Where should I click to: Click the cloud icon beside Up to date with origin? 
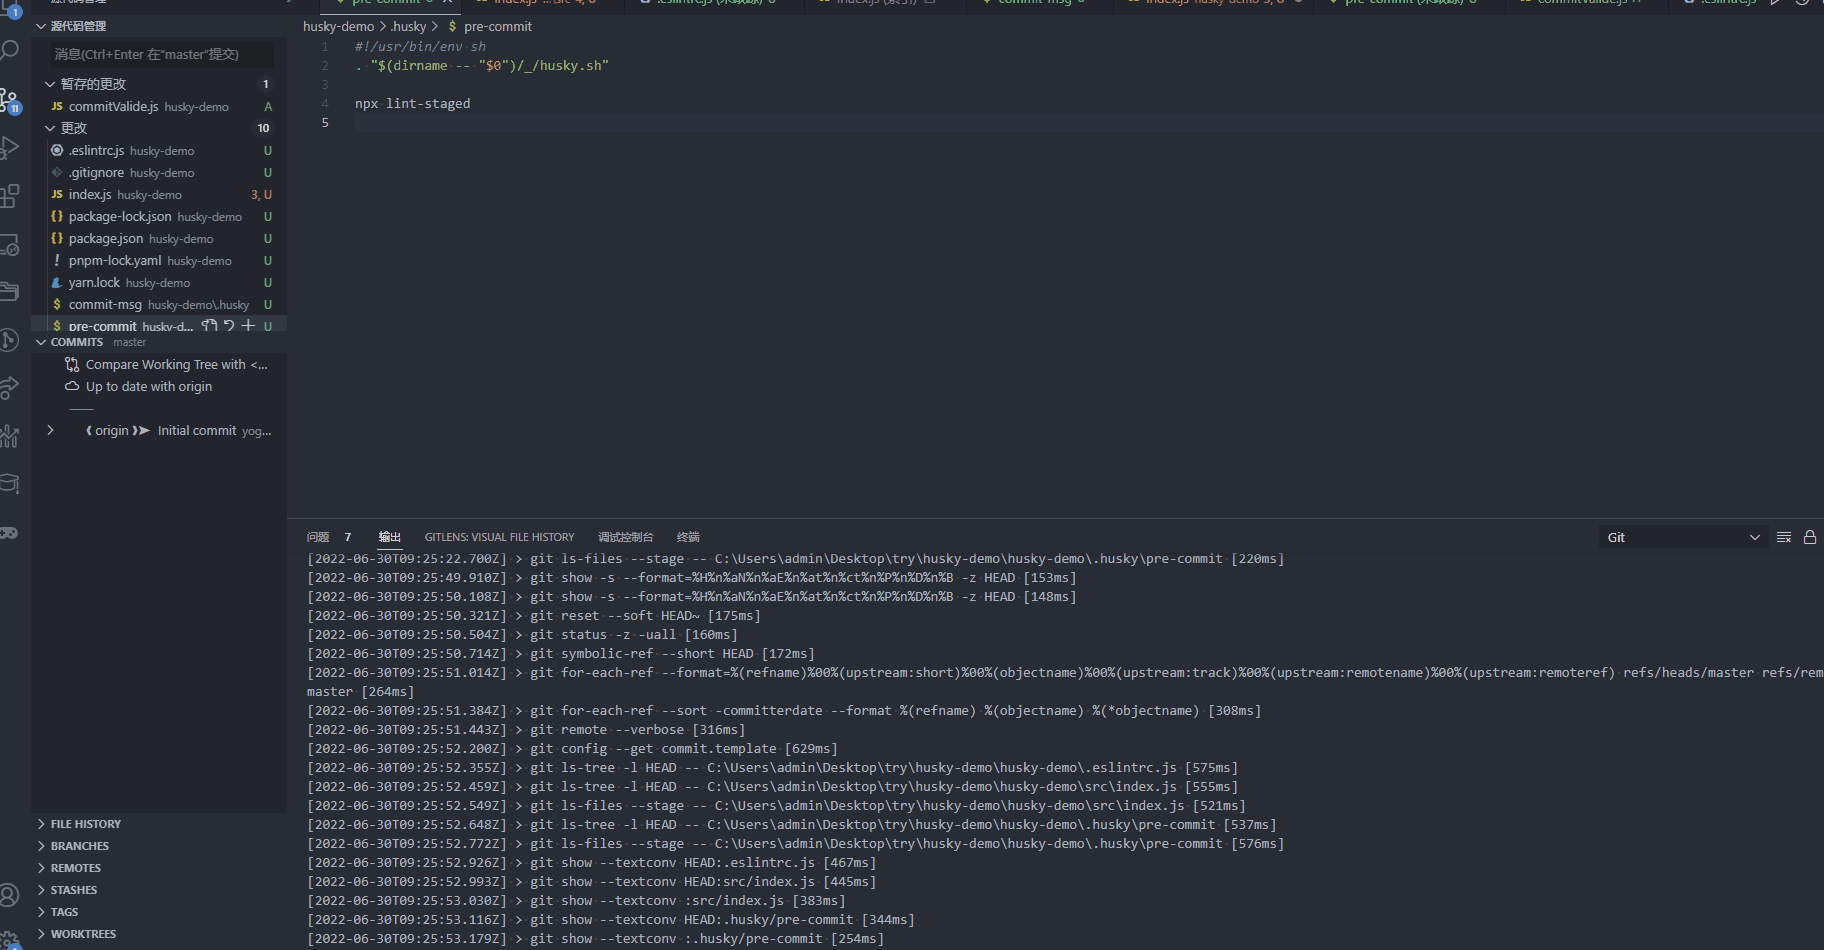(x=72, y=387)
